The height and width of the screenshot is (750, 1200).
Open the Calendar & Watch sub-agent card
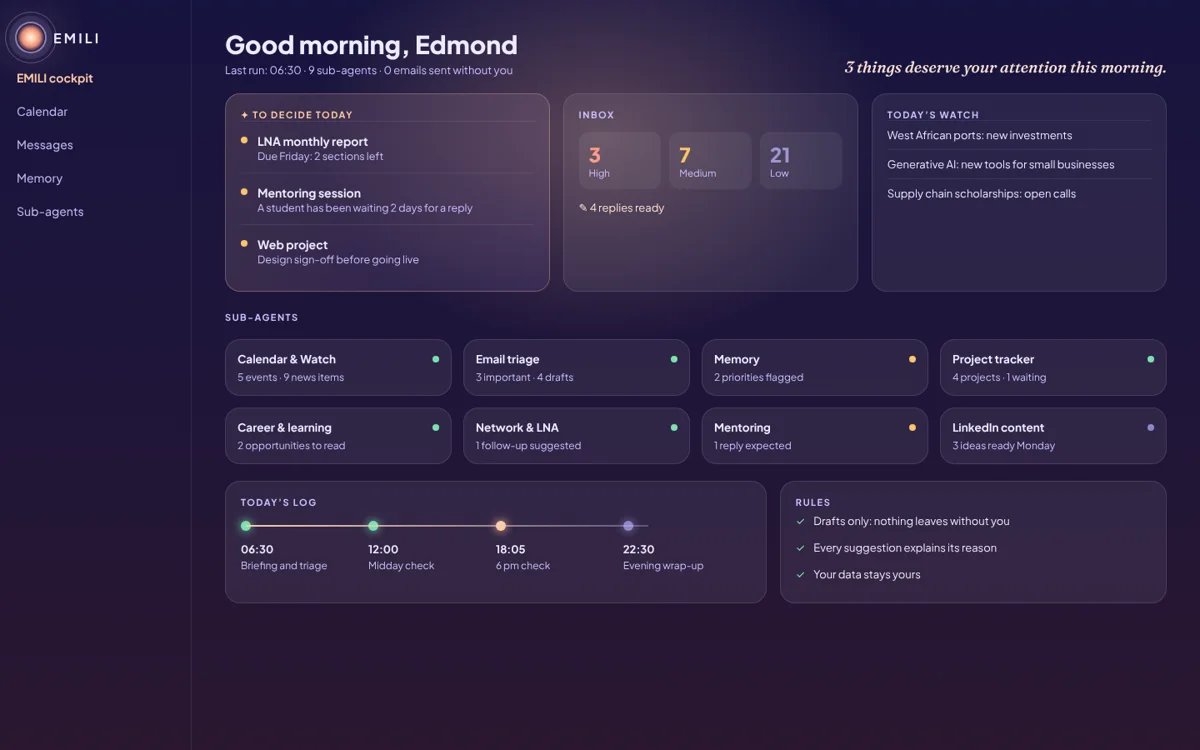tap(338, 367)
